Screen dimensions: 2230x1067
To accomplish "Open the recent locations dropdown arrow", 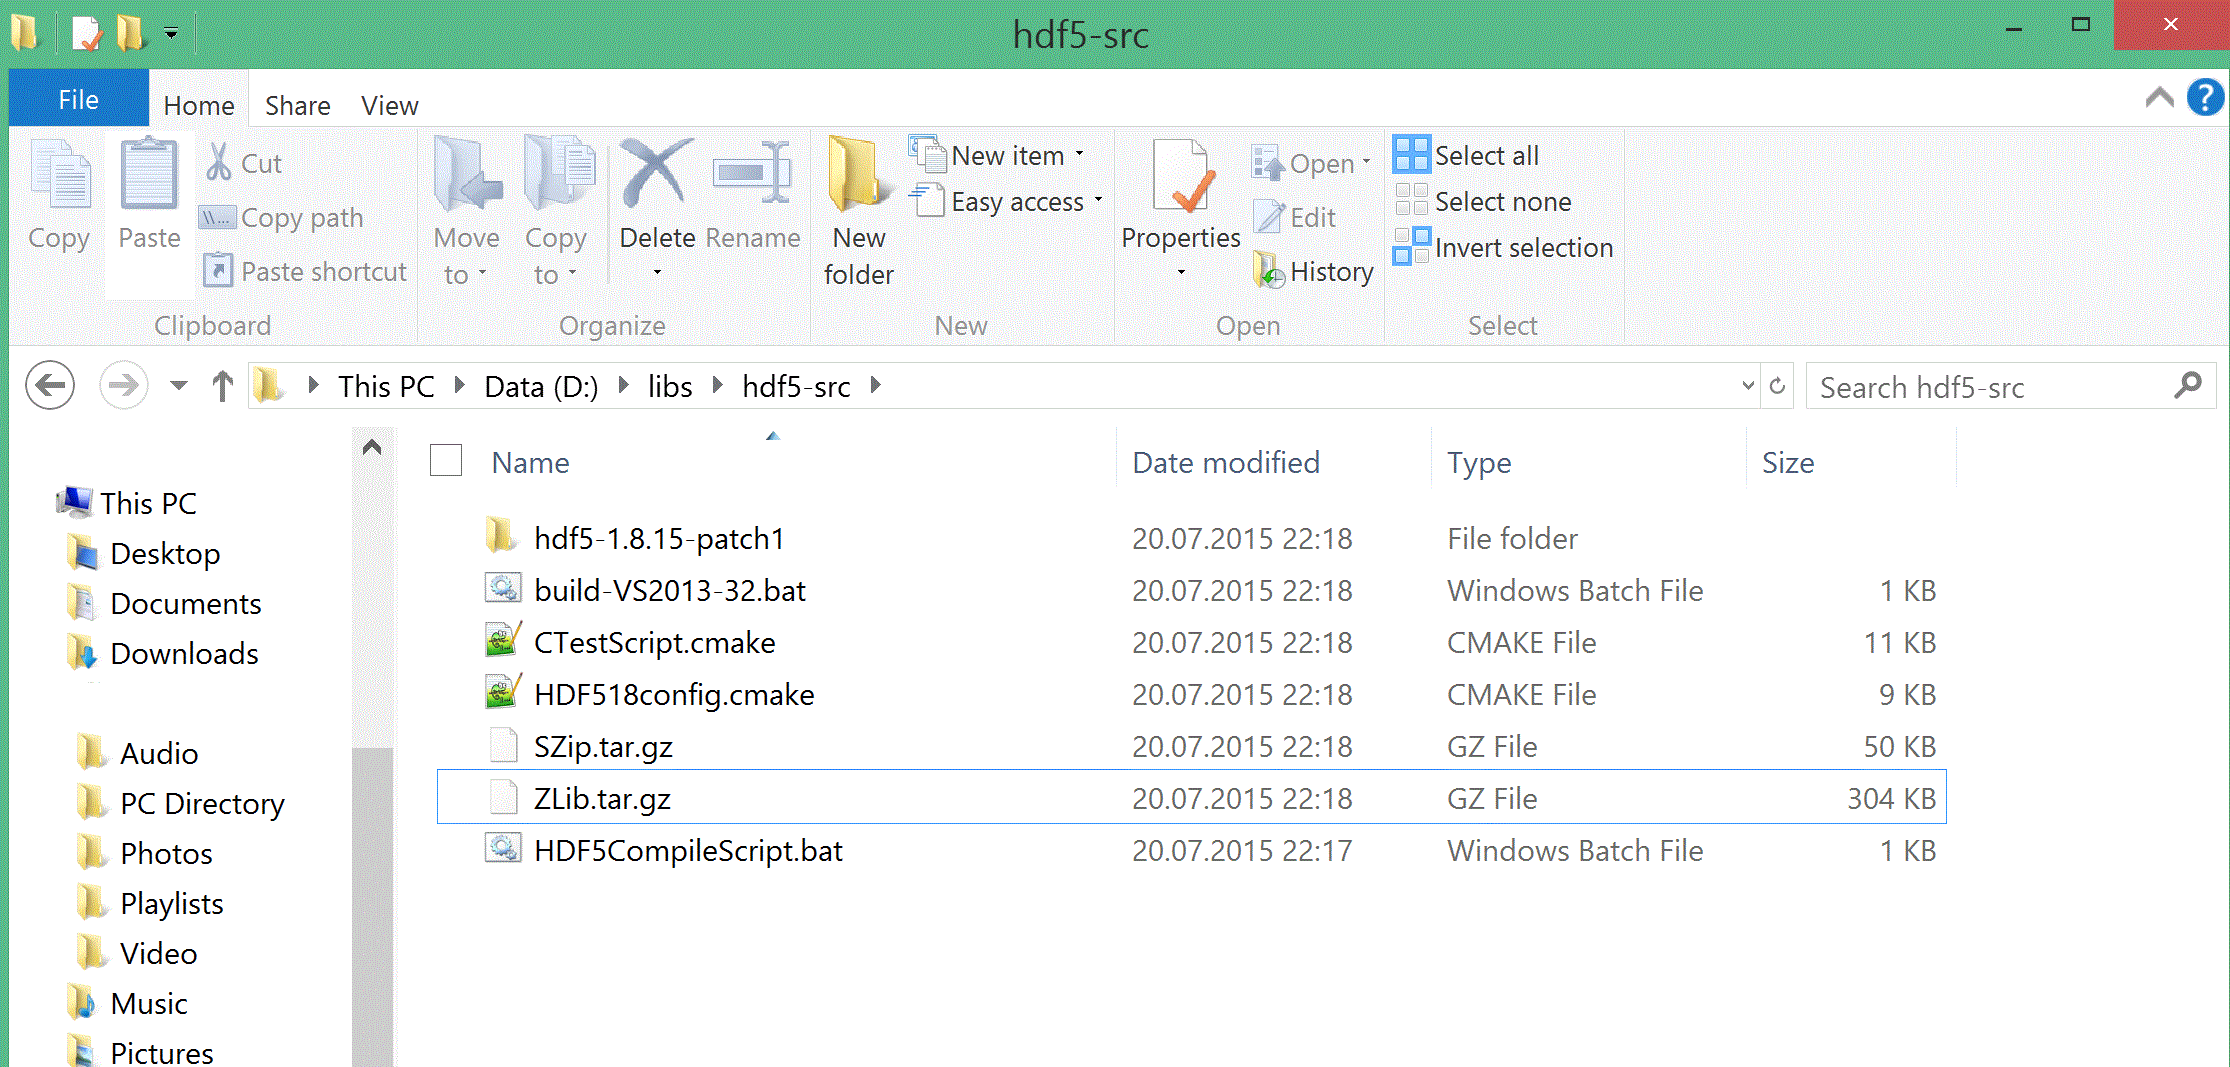I will pos(179,386).
